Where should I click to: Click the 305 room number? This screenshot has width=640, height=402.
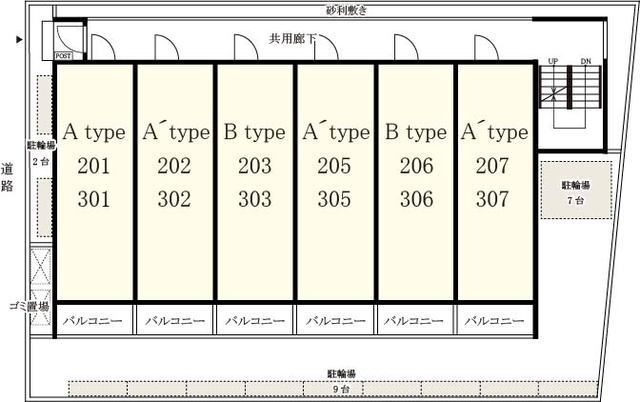coord(334,199)
